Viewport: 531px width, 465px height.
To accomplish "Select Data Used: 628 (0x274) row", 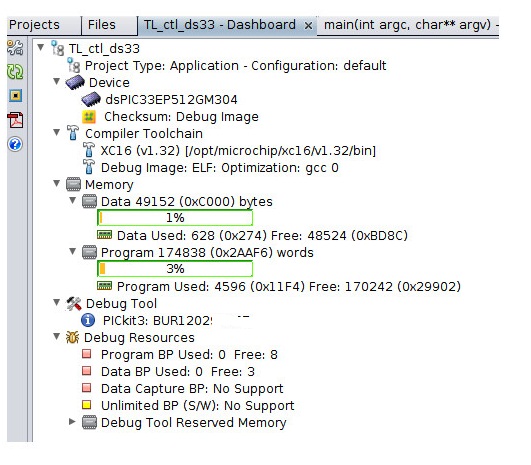I will [262, 235].
